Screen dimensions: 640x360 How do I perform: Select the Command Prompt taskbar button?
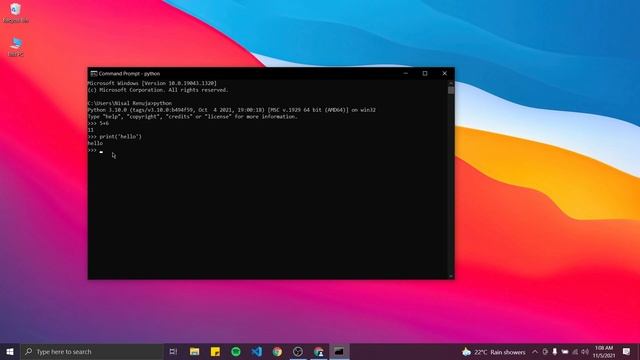pos(339,351)
